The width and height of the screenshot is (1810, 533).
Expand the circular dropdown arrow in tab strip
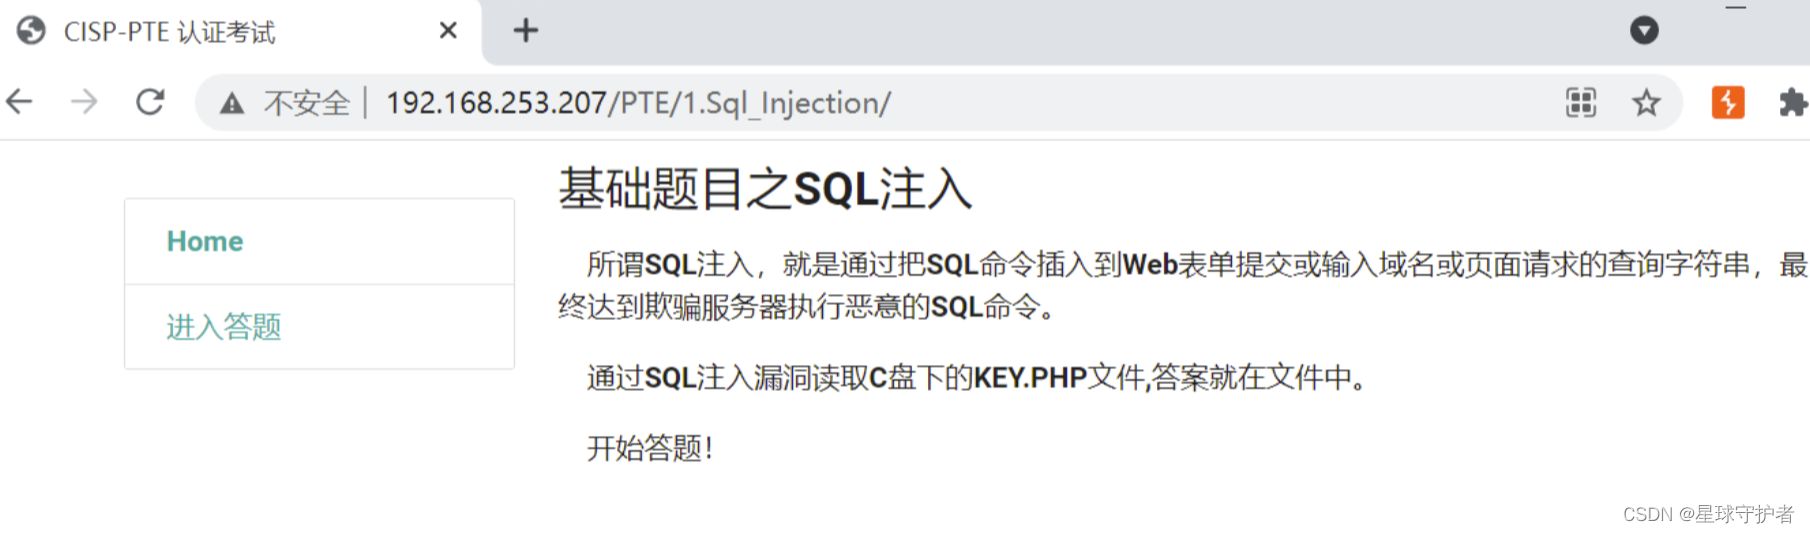click(x=1644, y=30)
